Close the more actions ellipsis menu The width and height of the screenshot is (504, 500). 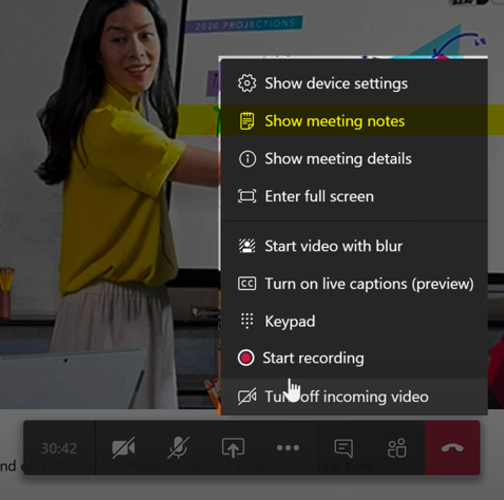[288, 448]
